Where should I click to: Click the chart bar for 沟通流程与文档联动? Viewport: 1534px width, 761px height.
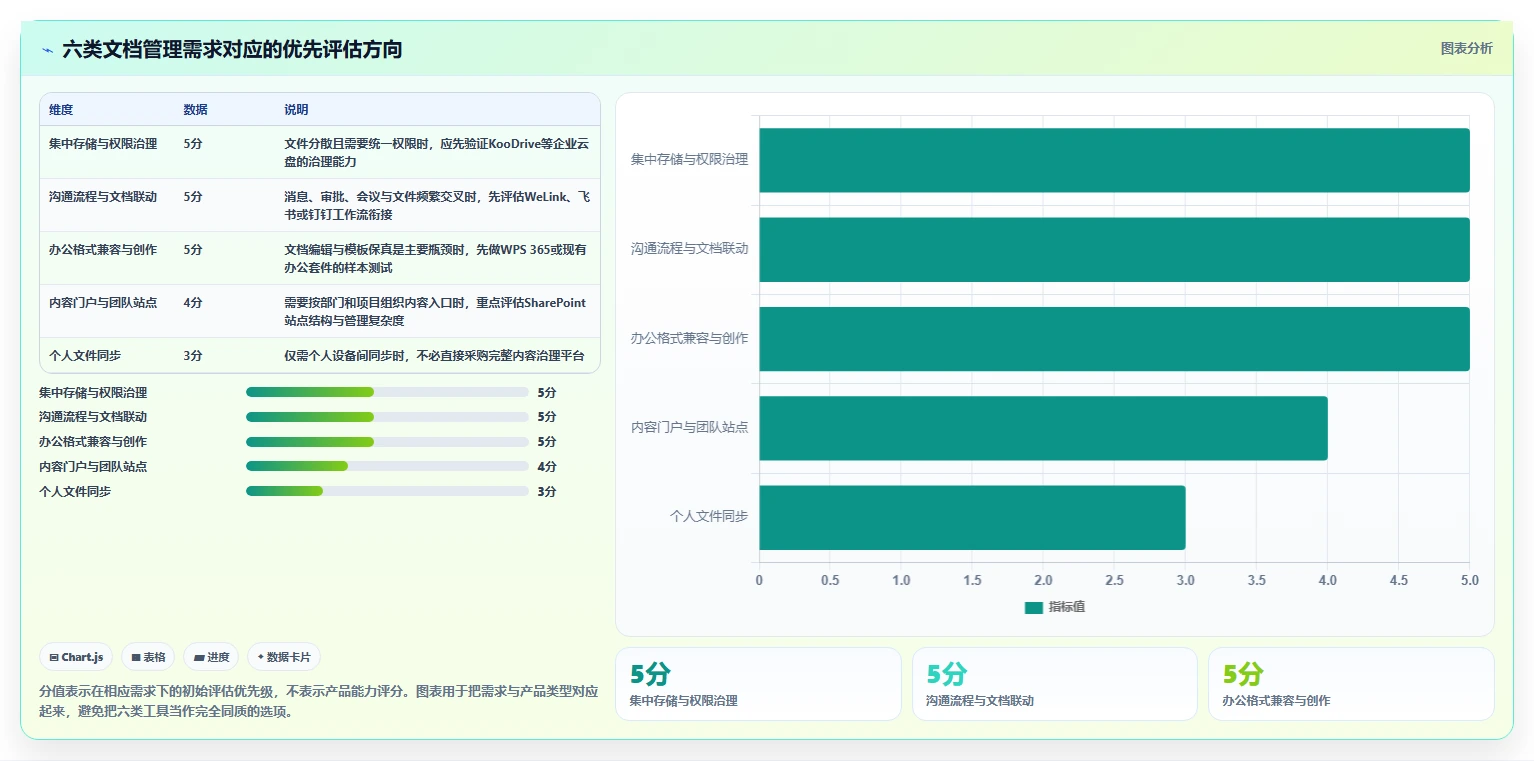point(1114,249)
